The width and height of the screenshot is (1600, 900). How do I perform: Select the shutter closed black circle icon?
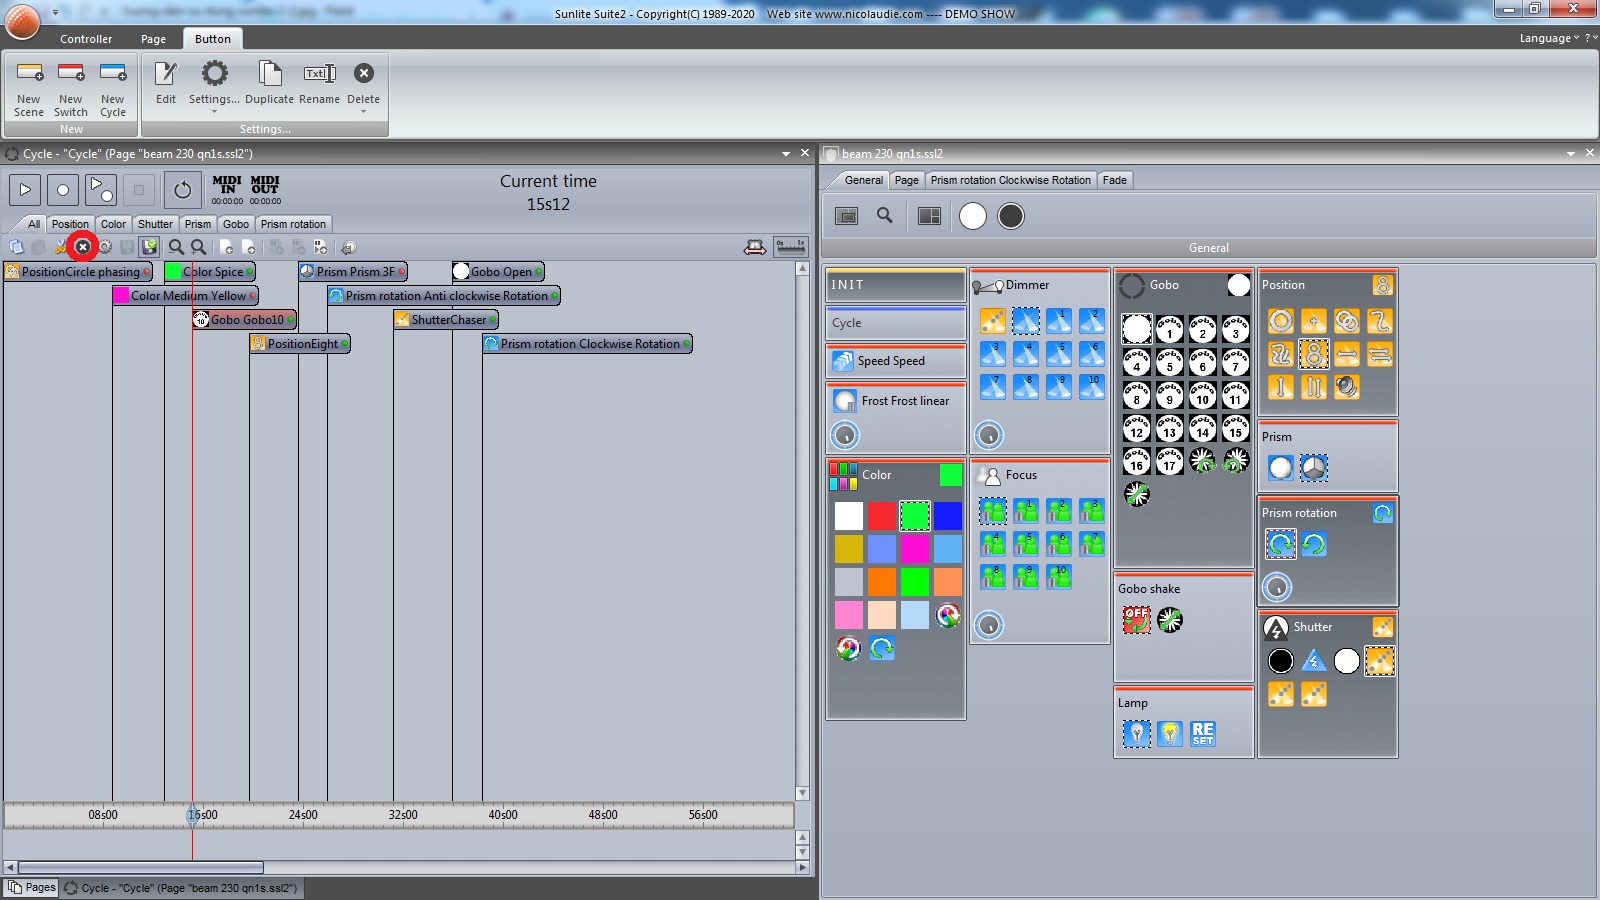coord(1281,660)
